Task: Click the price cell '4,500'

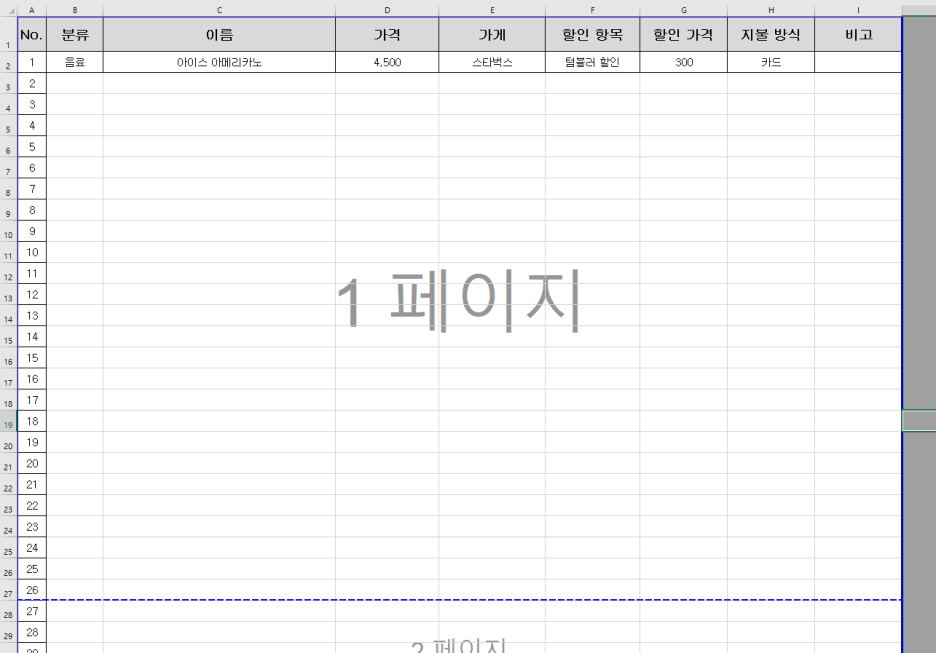Action: pos(387,62)
